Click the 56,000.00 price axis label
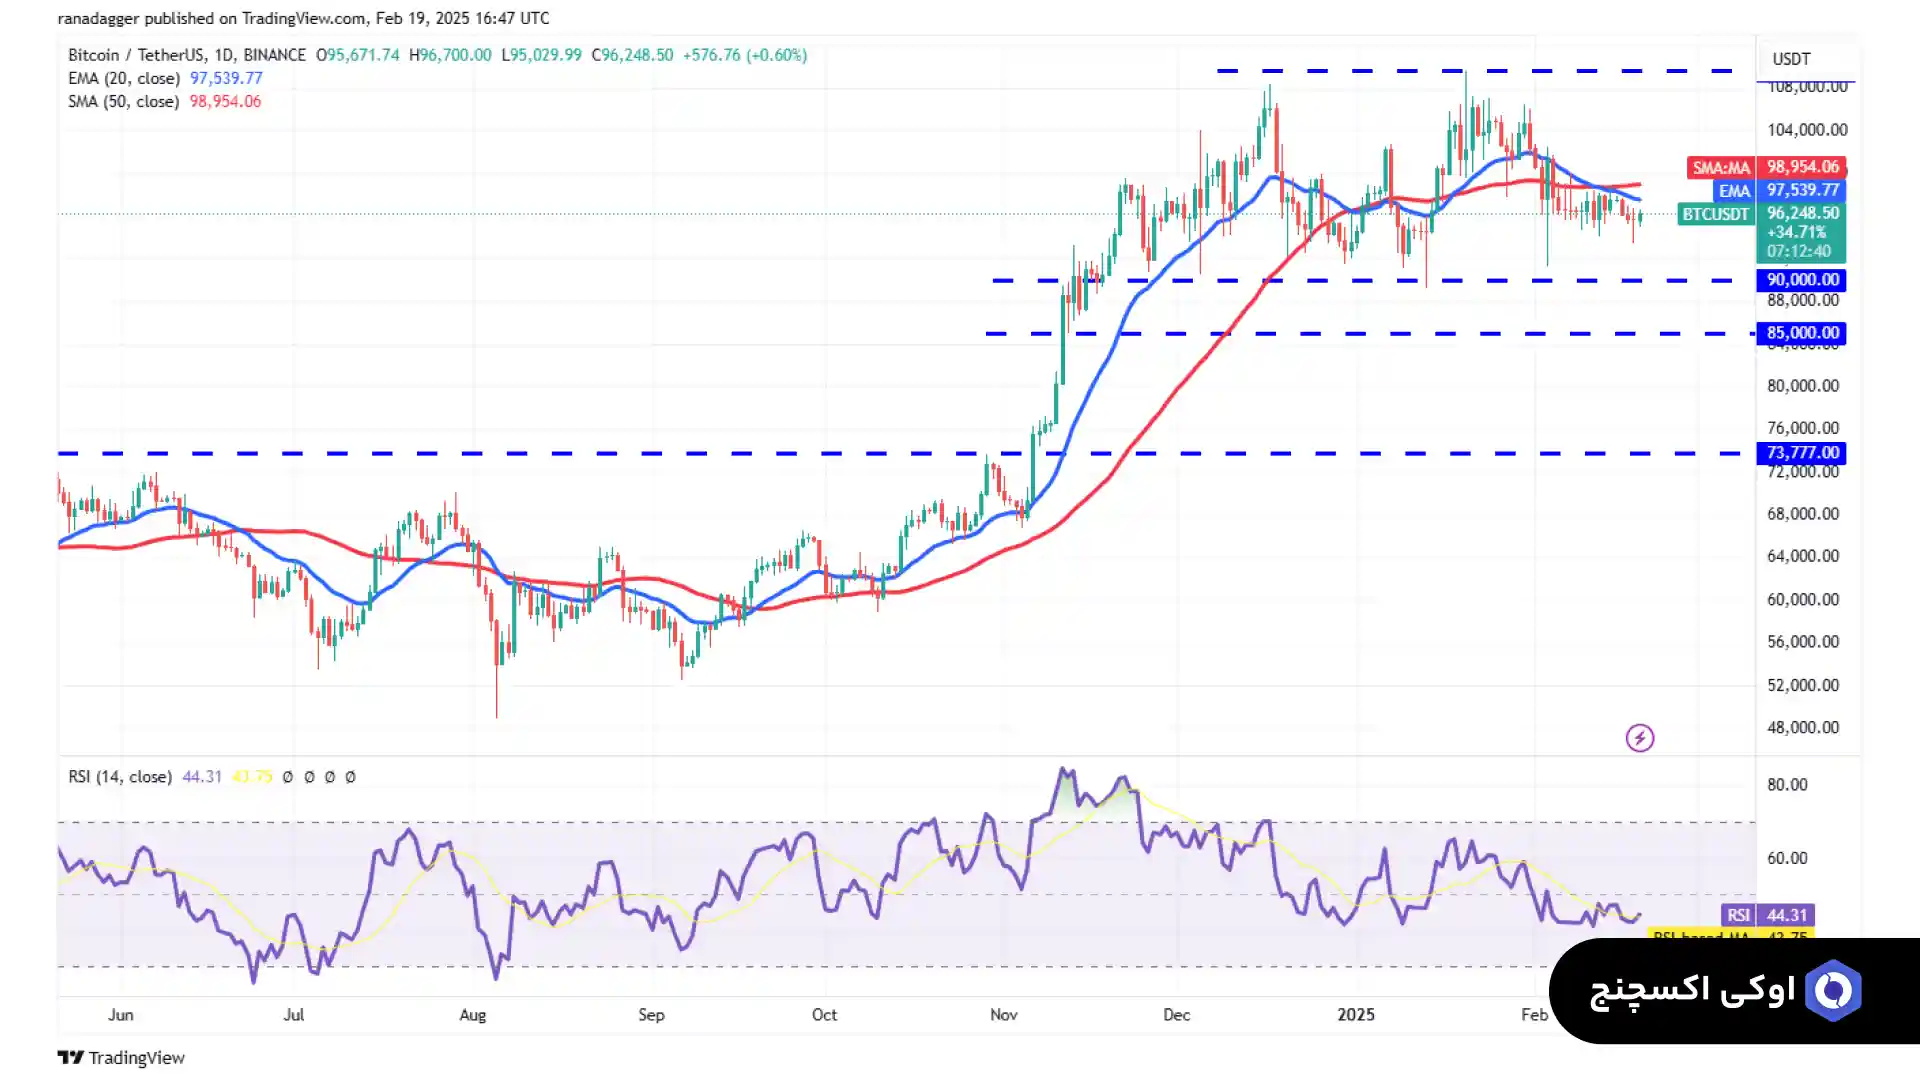Image resolution: width=1920 pixels, height=1081 pixels. click(1803, 641)
